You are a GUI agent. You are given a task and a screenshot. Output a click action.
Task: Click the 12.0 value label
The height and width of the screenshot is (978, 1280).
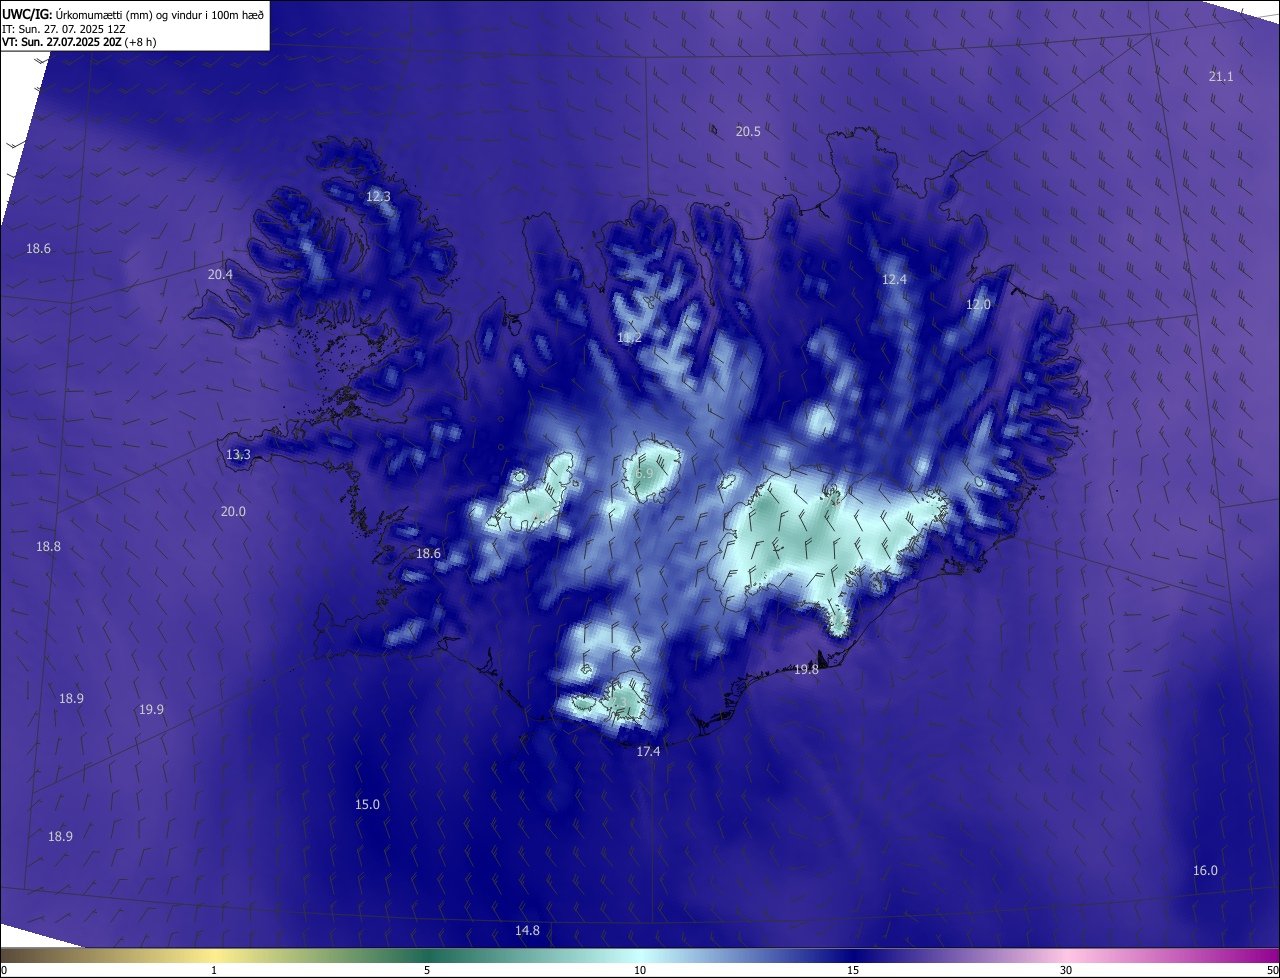pyautogui.click(x=978, y=304)
